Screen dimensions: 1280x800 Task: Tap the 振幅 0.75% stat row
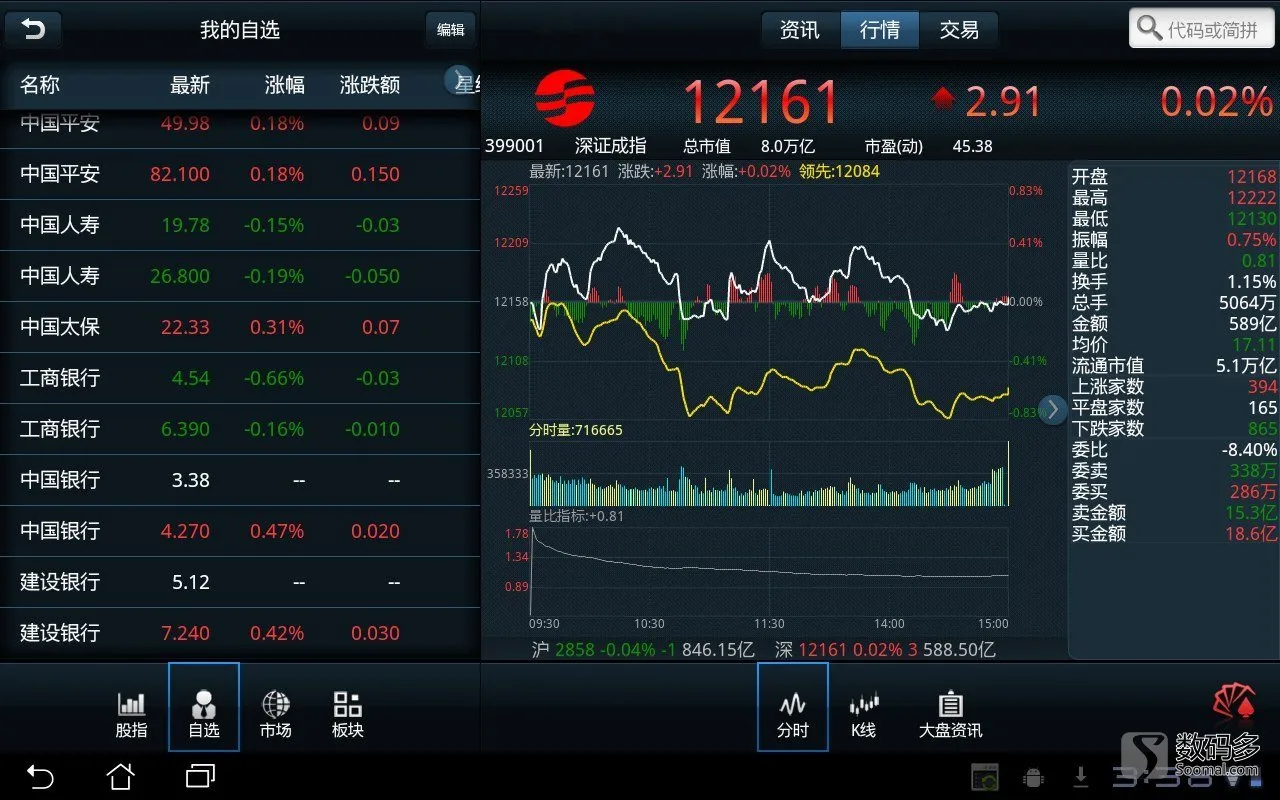tap(1174, 239)
